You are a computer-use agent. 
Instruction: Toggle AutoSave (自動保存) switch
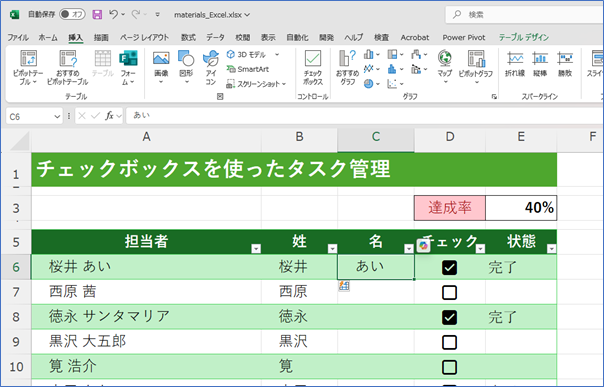72,15
